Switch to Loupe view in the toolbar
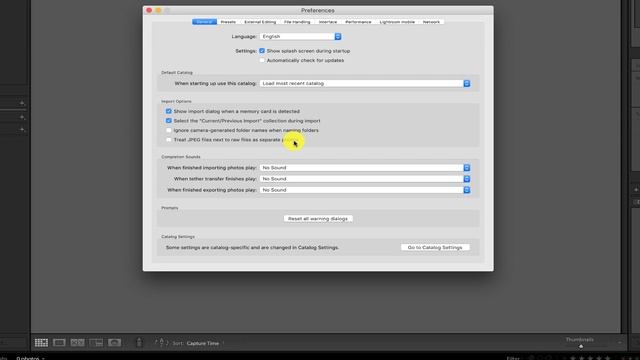Screen dimensions: 640x360 pyautogui.click(x=59, y=342)
